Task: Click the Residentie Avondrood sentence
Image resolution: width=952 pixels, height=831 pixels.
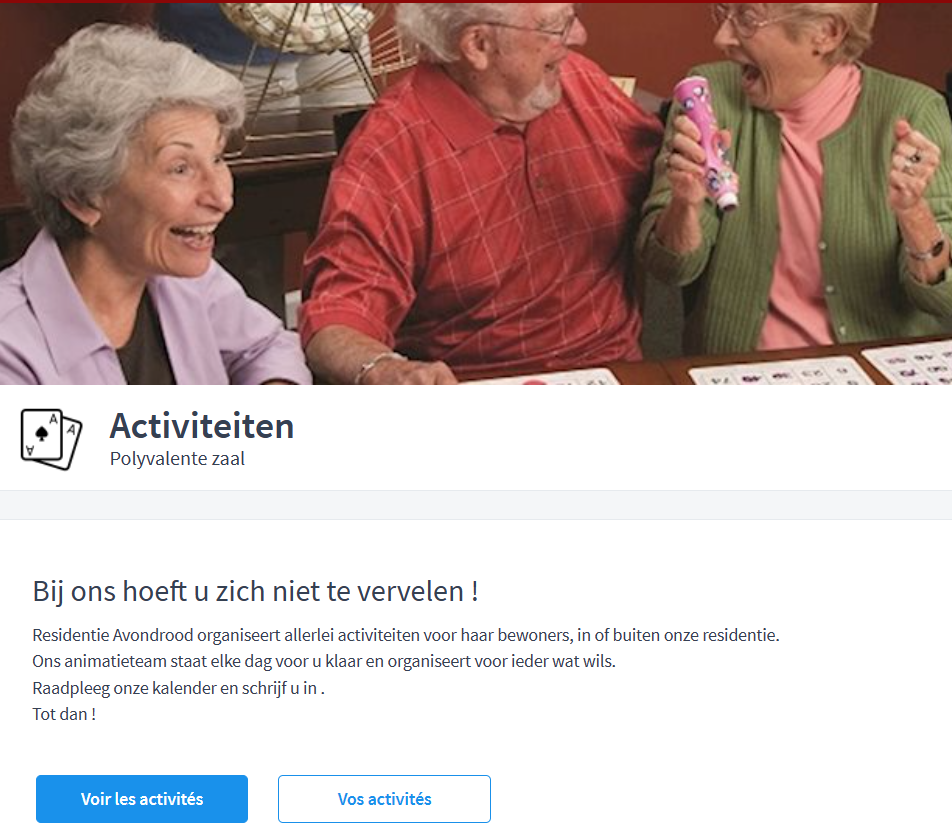Action: (x=406, y=636)
